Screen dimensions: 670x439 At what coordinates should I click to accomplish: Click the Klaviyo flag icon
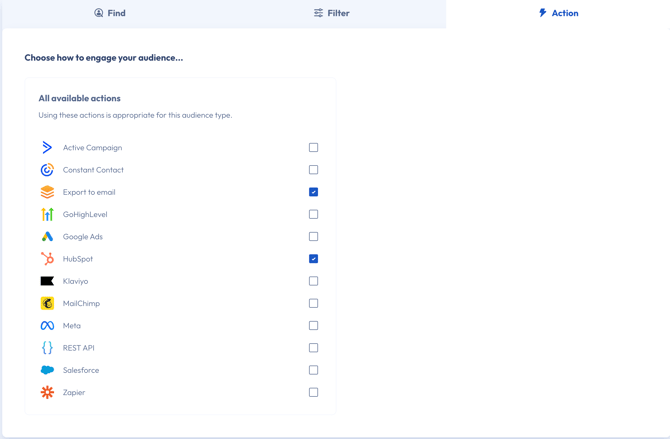[x=47, y=282]
